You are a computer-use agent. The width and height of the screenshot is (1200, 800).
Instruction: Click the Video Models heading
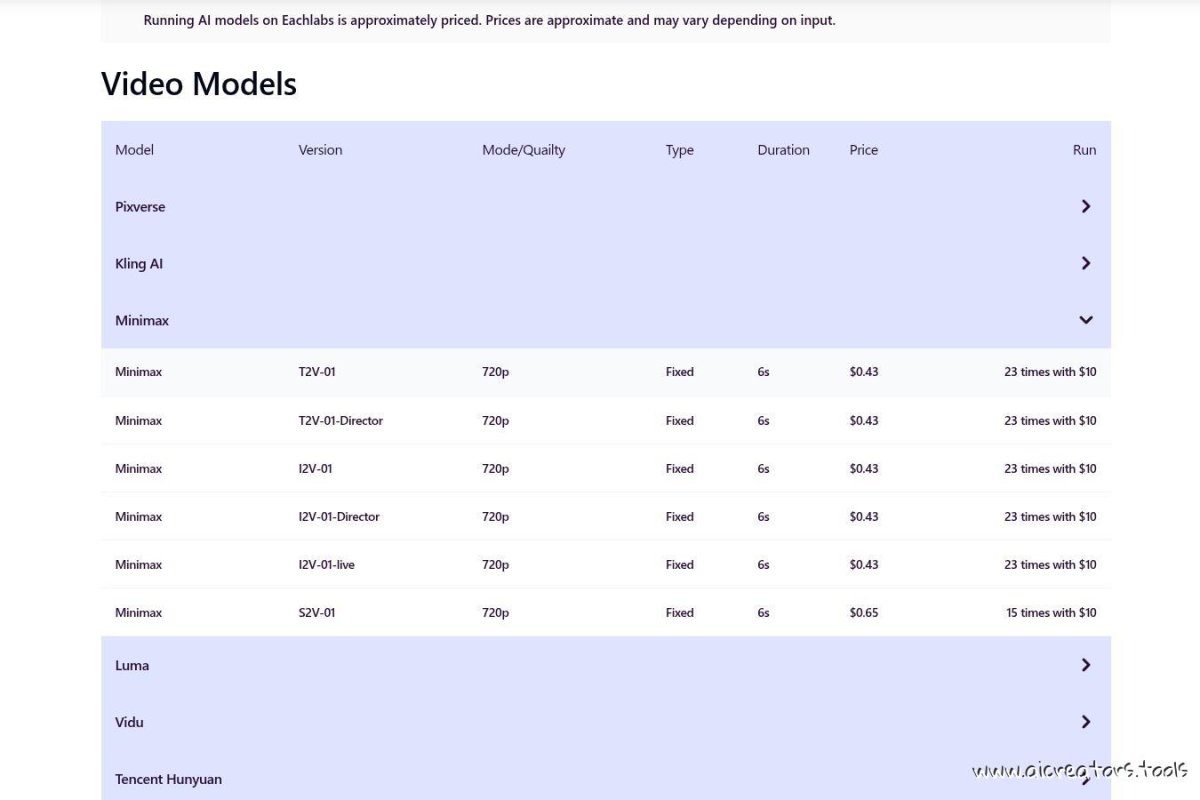coord(197,84)
